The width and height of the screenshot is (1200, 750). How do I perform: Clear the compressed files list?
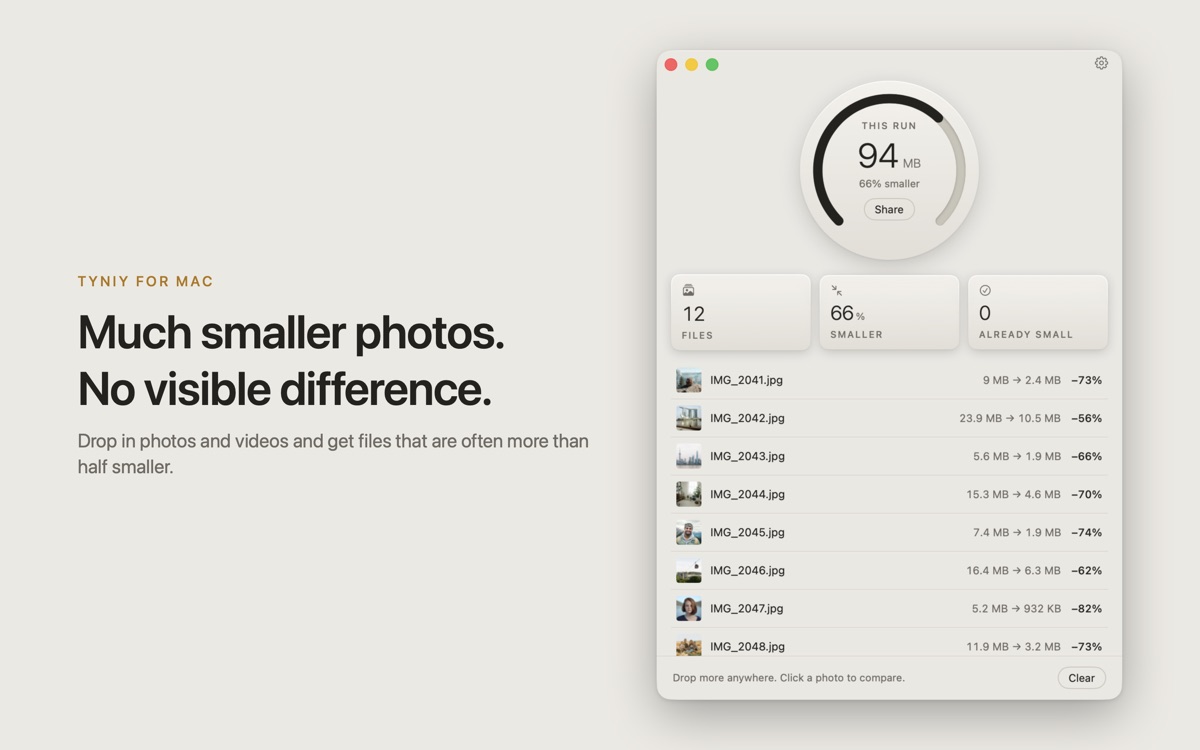click(x=1081, y=677)
